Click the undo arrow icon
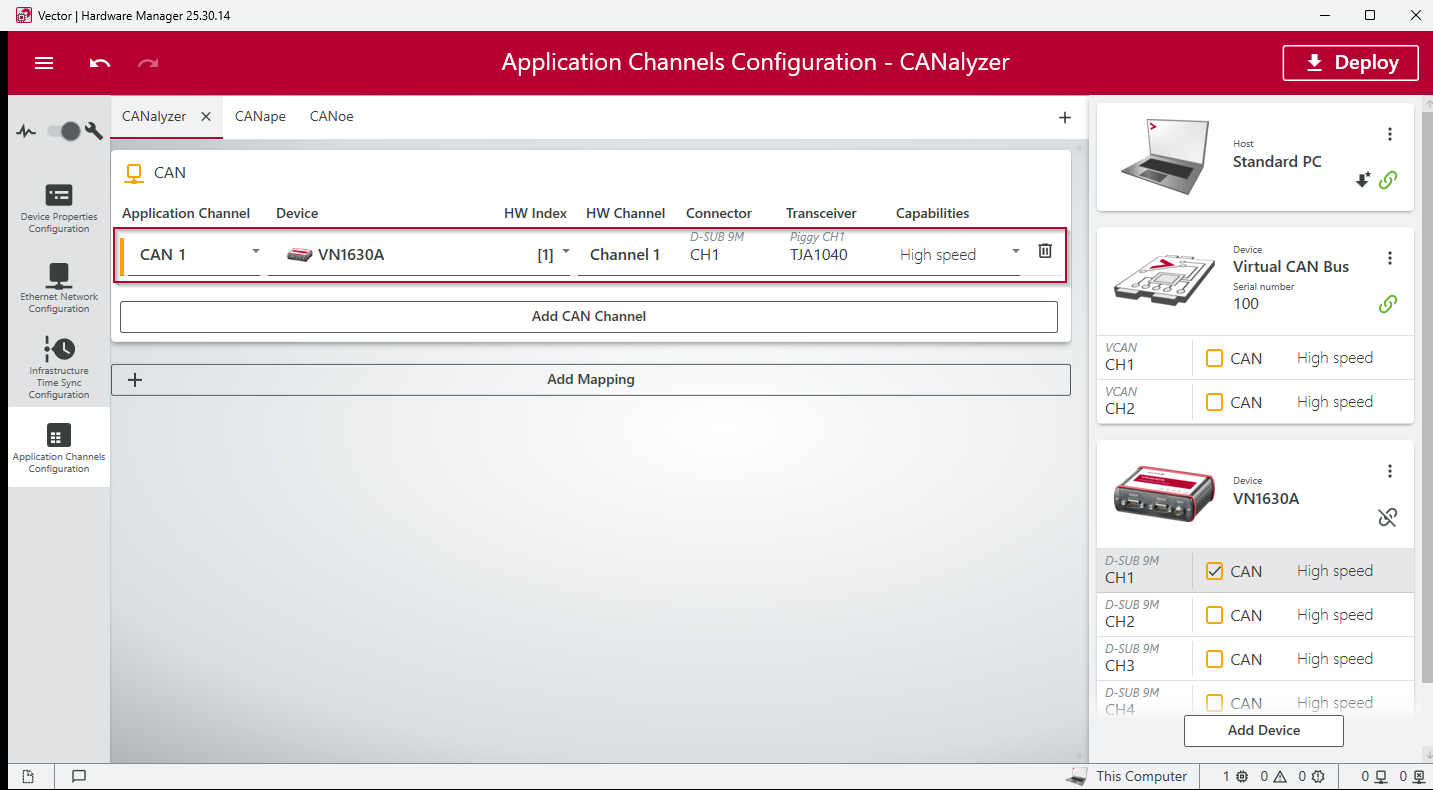The width and height of the screenshot is (1433, 790). coord(100,63)
